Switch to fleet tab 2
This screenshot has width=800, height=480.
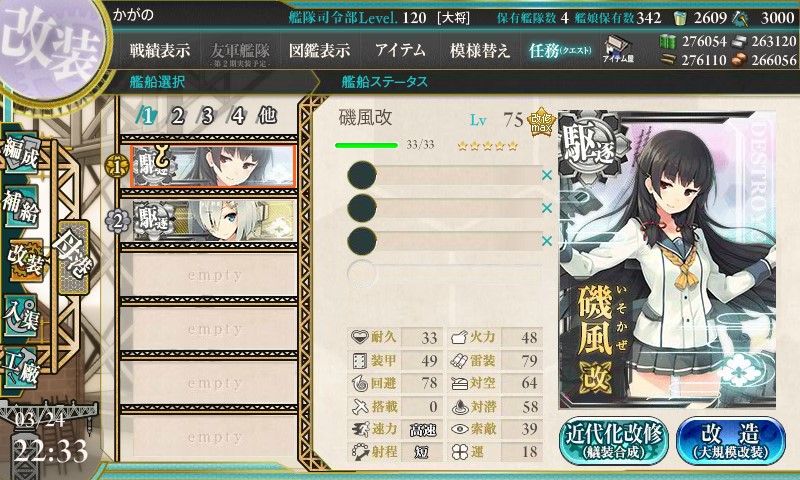tap(177, 116)
